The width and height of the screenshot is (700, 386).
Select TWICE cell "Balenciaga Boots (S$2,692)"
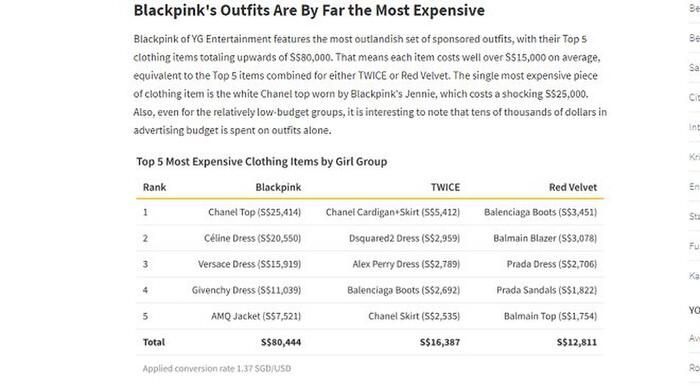tap(404, 290)
